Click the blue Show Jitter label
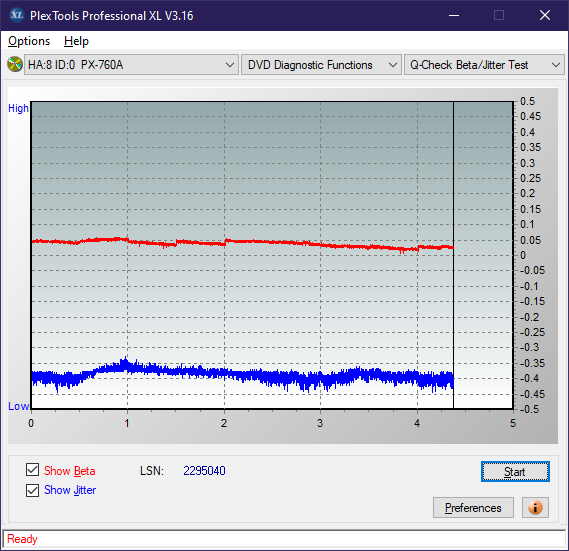This screenshot has width=569, height=551. pyautogui.click(x=70, y=490)
